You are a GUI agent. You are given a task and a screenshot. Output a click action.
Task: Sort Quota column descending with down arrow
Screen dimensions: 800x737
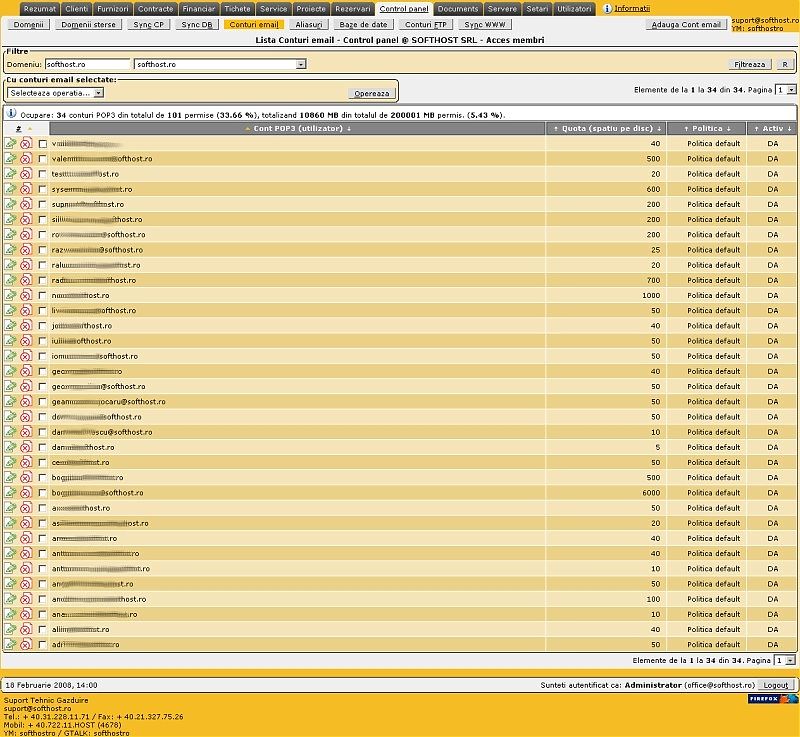[x=659, y=129]
